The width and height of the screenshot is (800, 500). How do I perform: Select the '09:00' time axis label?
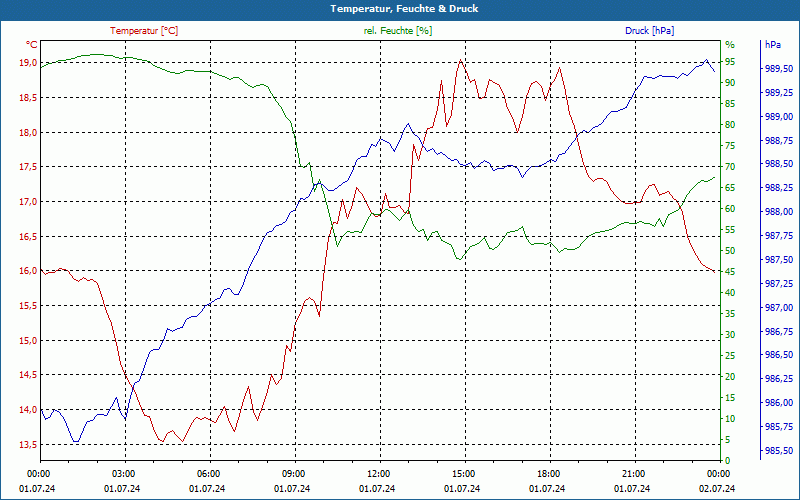coord(293,473)
